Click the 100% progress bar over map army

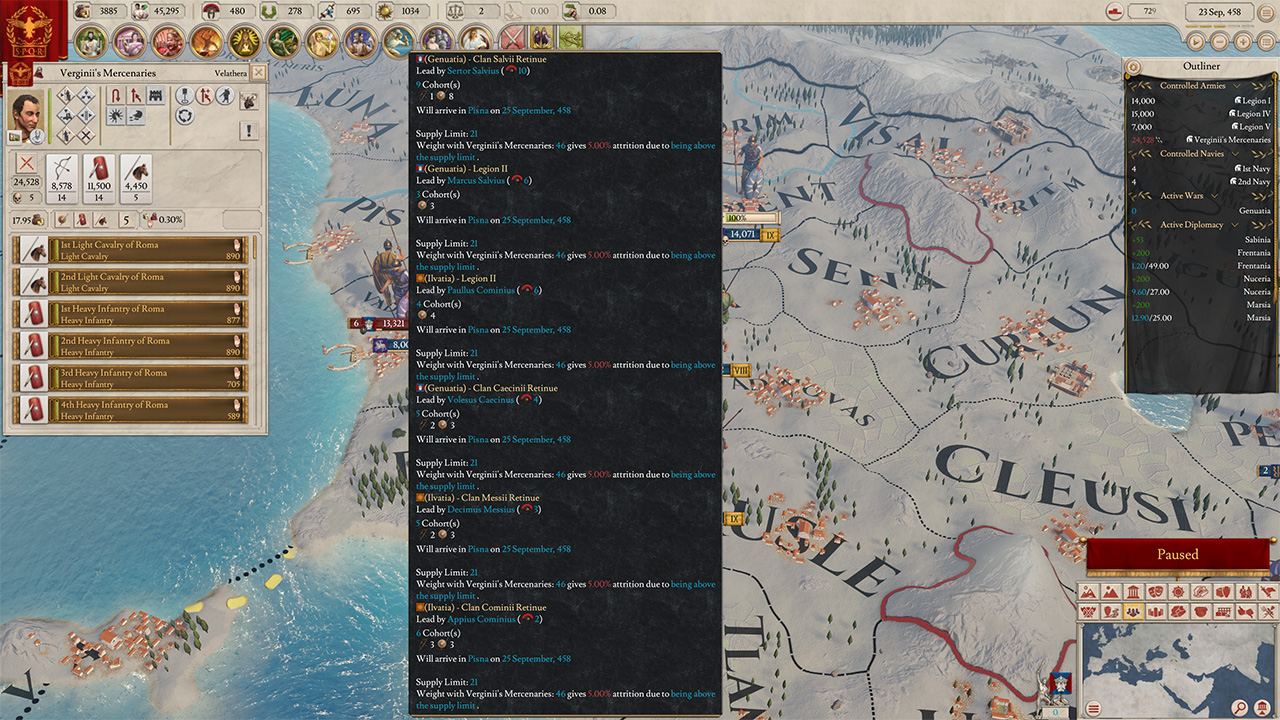[x=751, y=217]
